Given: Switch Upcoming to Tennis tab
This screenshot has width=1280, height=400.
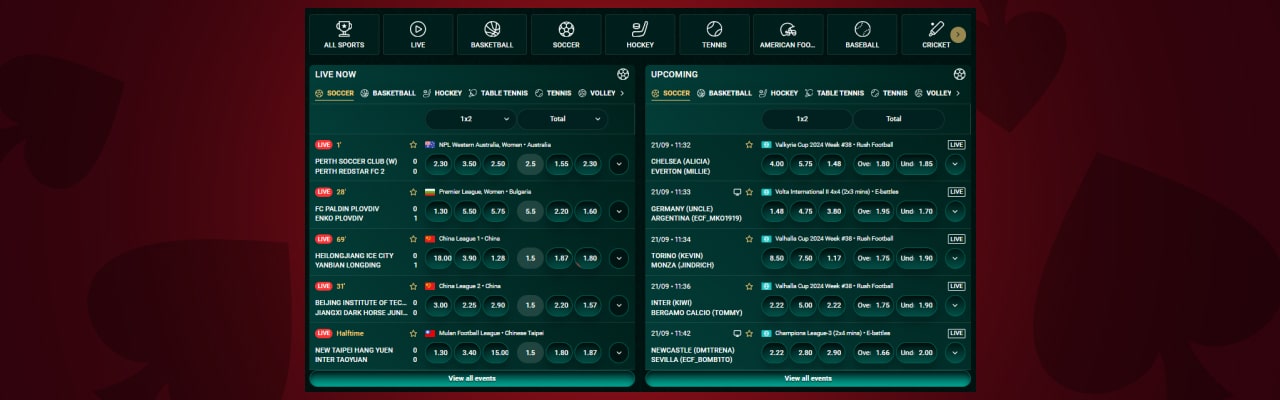Looking at the screenshot, I should 889,93.
